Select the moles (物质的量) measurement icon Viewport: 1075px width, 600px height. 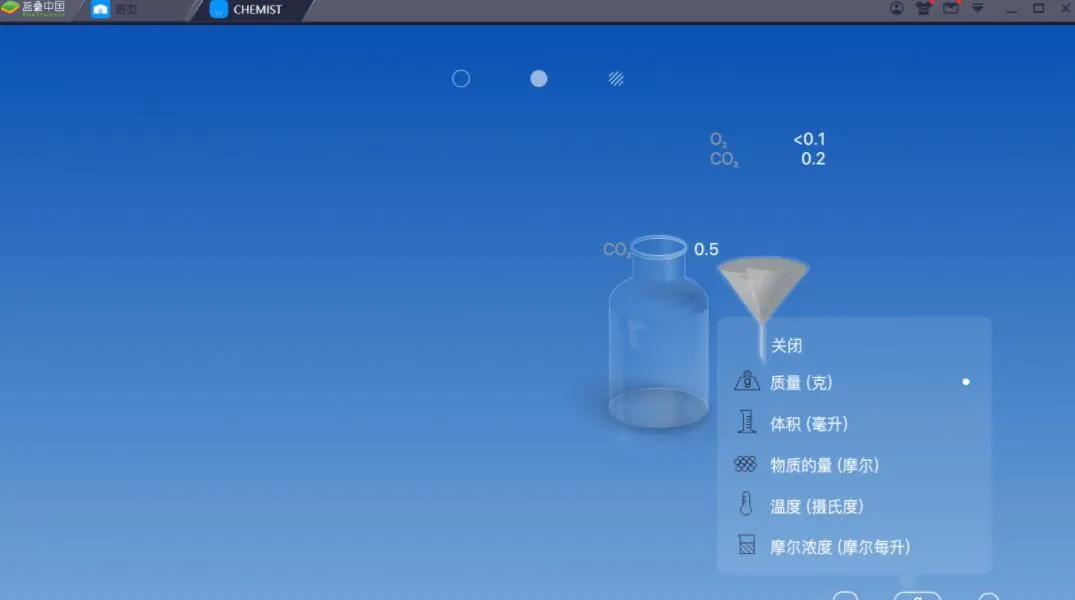(745, 464)
